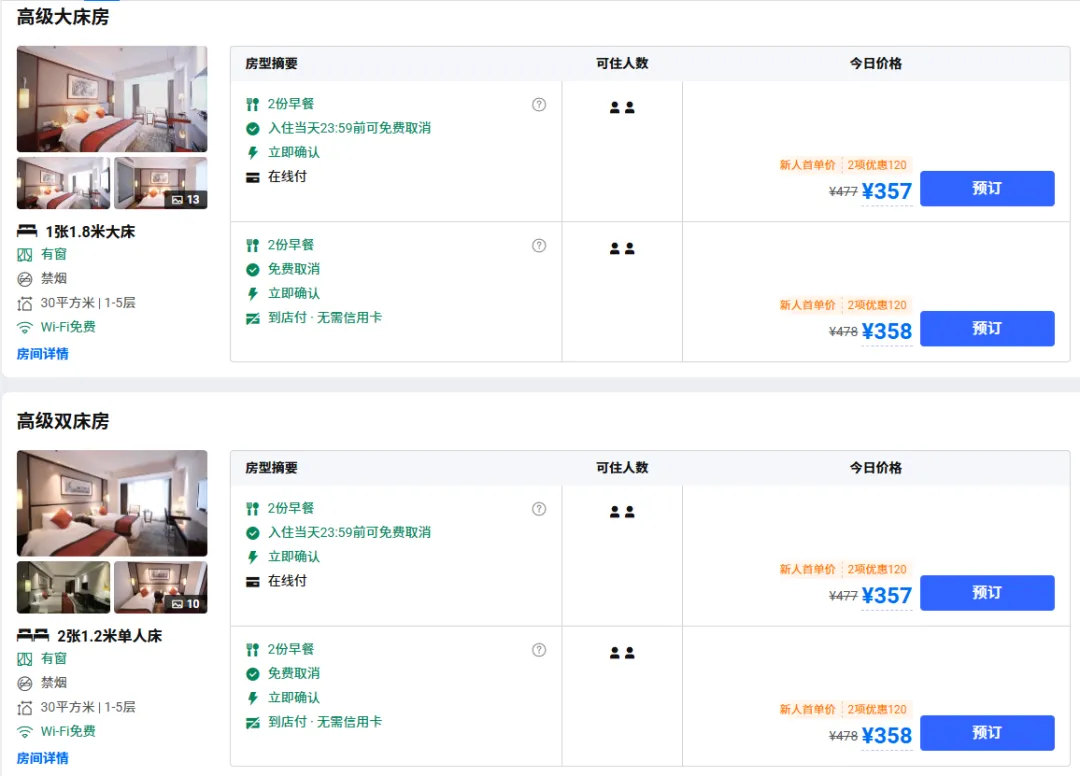Book 高级大床房 at ¥357 with 预订
Screen dimensions: 1080x776
(986, 188)
